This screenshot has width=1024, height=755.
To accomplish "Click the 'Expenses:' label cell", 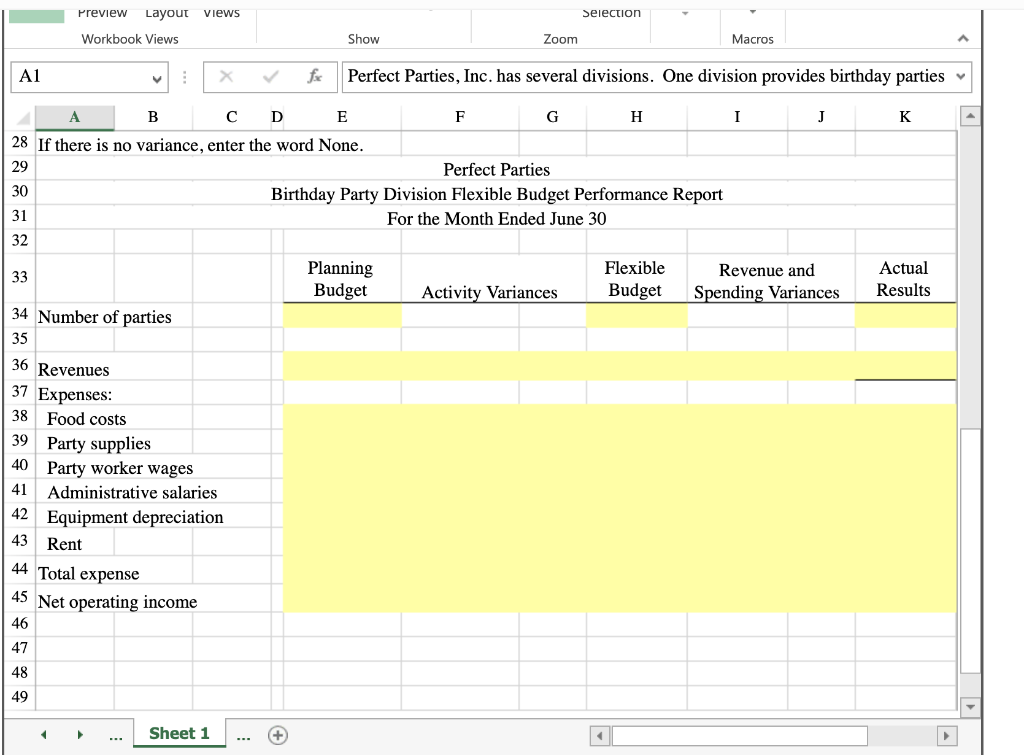I will pos(75,394).
